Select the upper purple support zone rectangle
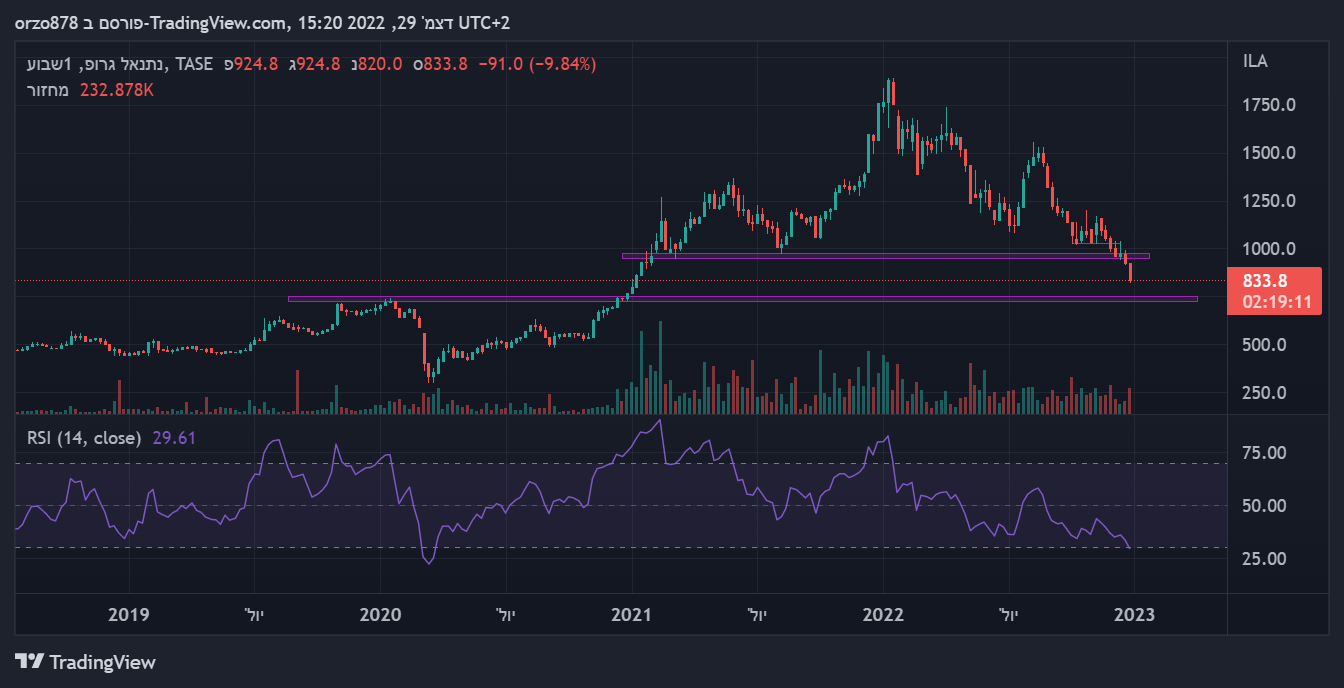 885,256
